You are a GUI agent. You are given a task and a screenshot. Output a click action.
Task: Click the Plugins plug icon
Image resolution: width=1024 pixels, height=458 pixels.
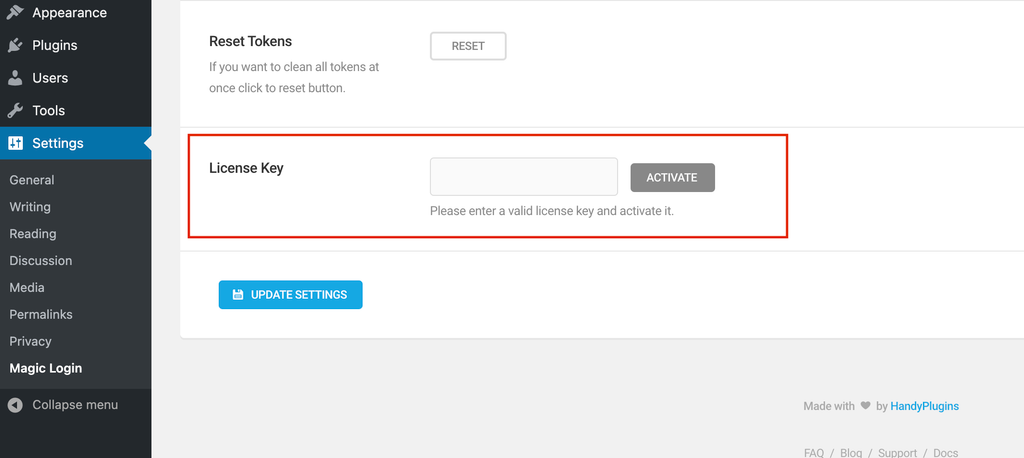click(15, 45)
